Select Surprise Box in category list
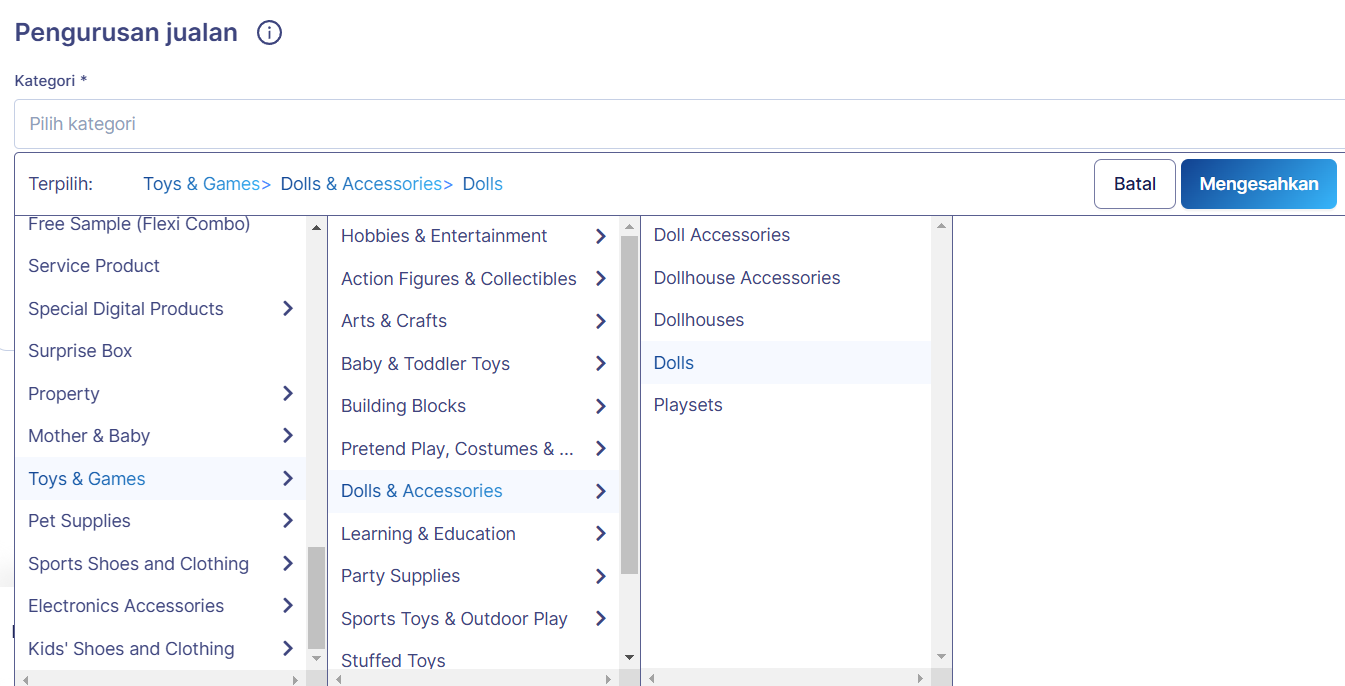Viewport: 1345px width, 686px height. (80, 351)
